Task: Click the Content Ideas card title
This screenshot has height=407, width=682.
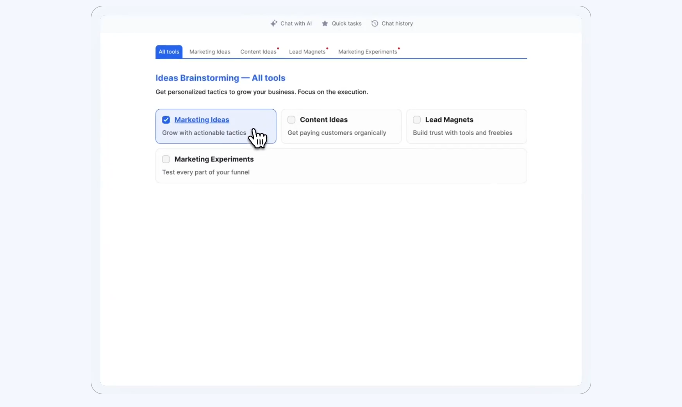Action: (324, 120)
